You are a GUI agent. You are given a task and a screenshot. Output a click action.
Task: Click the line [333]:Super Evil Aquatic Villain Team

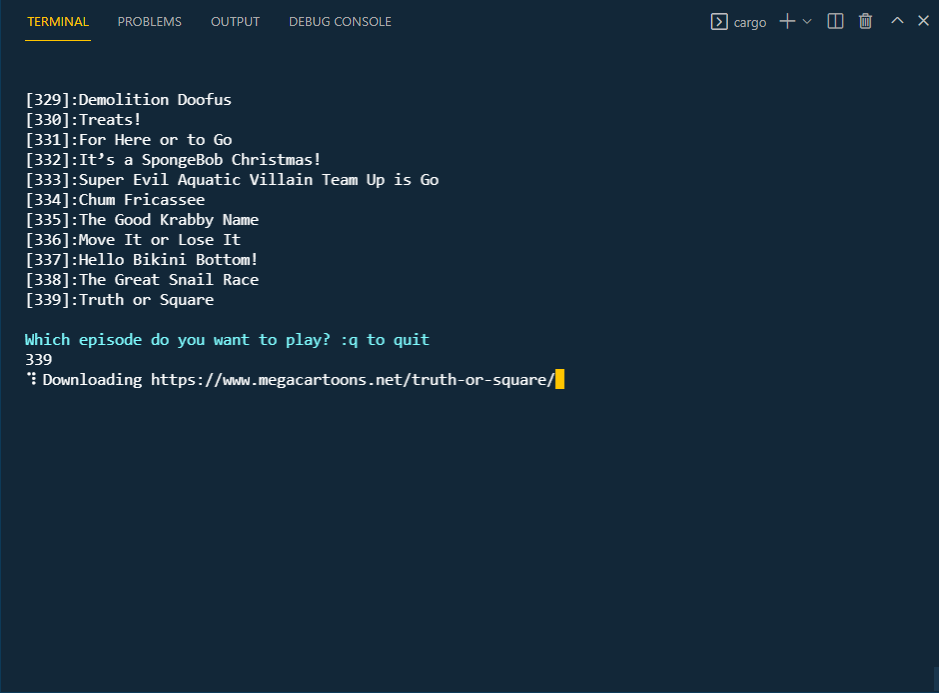coord(232,180)
